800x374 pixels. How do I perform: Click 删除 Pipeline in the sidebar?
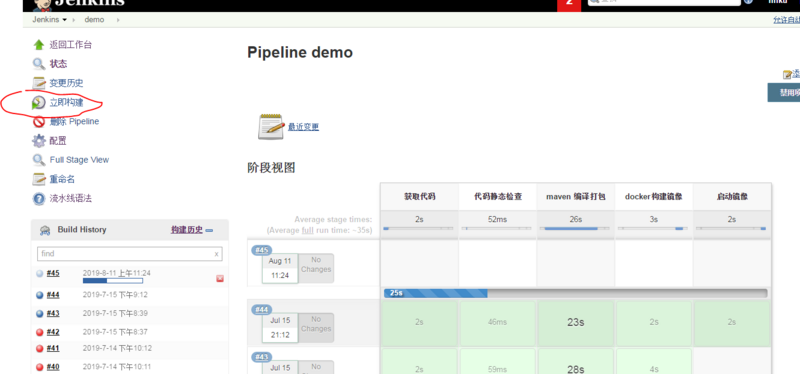[74, 121]
